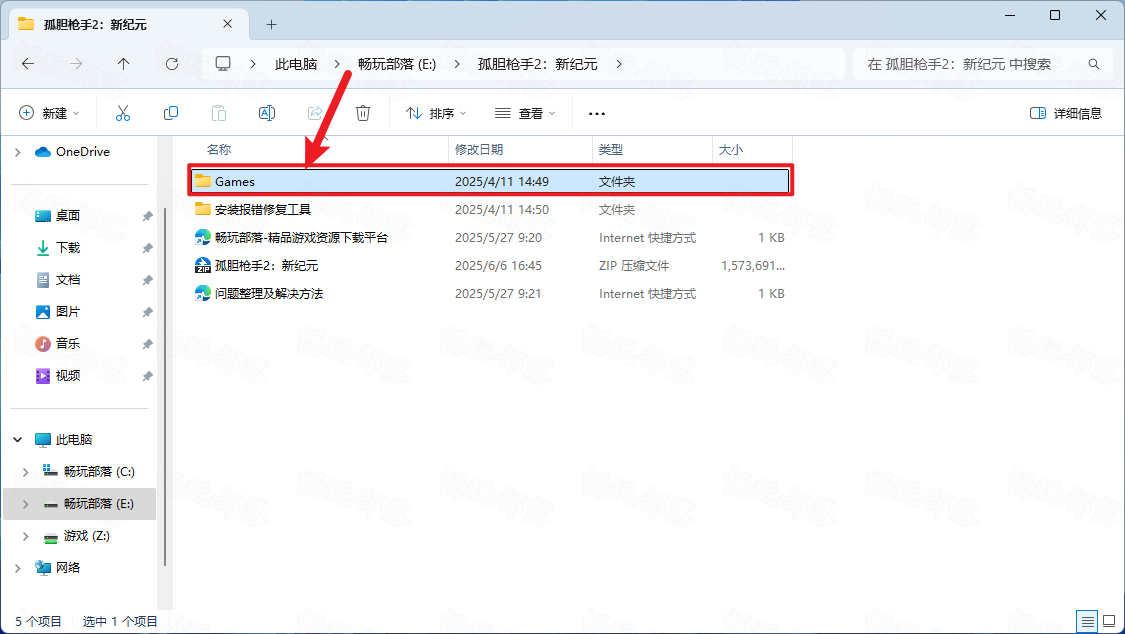This screenshot has width=1125, height=634.
Task: Click the Share icon in toolbar
Action: pos(315,113)
